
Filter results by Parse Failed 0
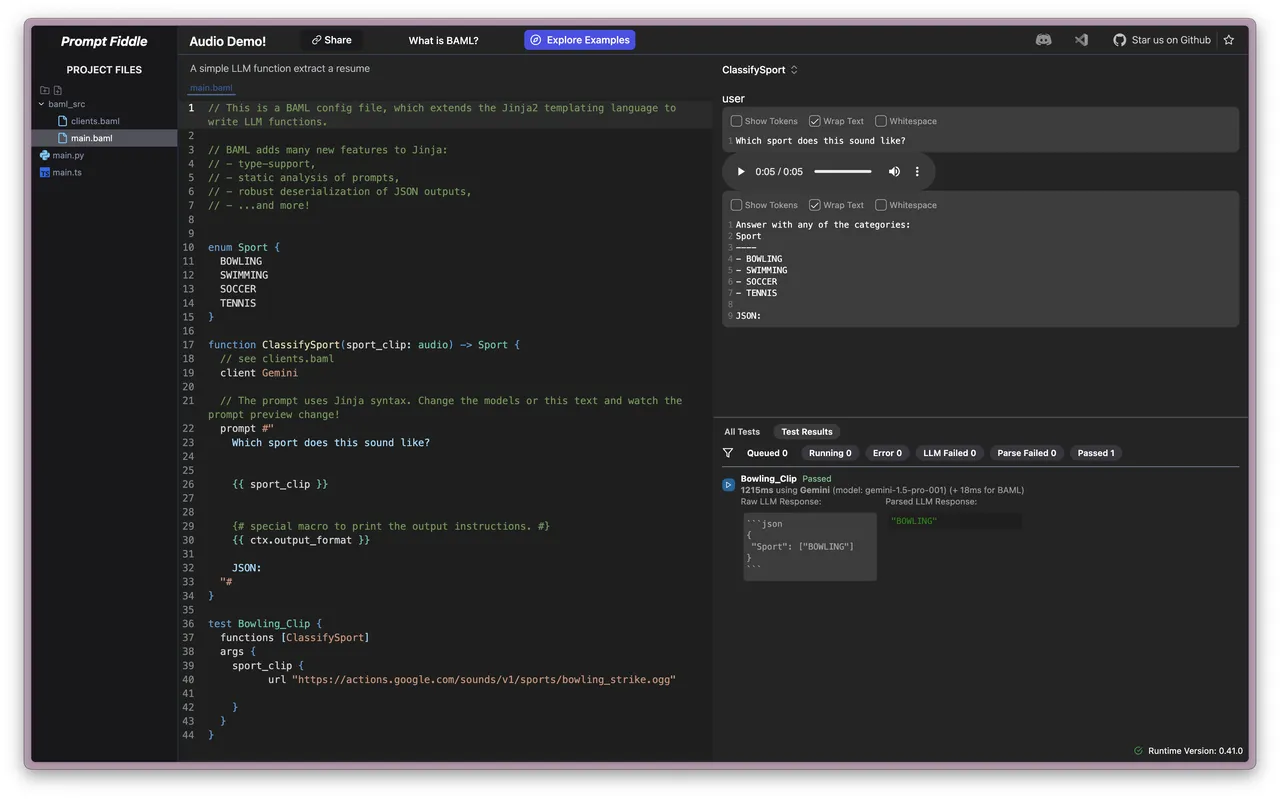pos(1026,453)
